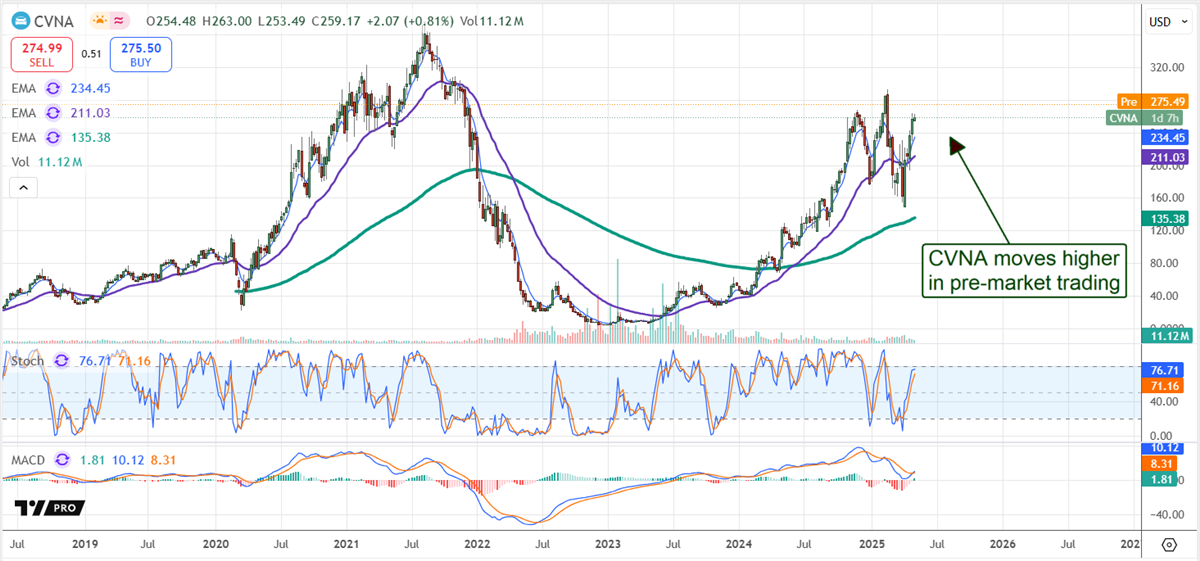This screenshot has width=1200, height=561.
Task: Collapse the indicator legend with chevron
Action: [23, 187]
